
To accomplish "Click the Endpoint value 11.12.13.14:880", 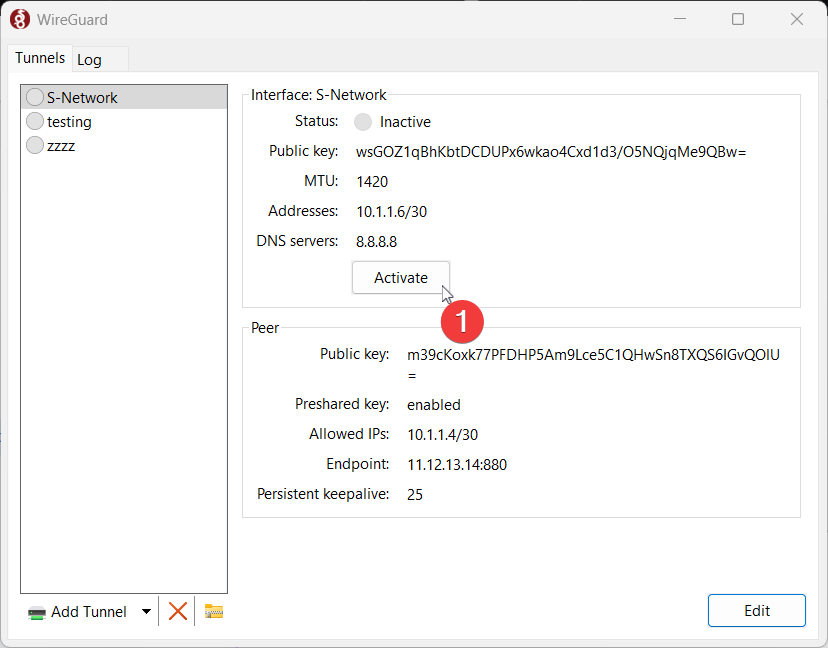I will point(457,465).
